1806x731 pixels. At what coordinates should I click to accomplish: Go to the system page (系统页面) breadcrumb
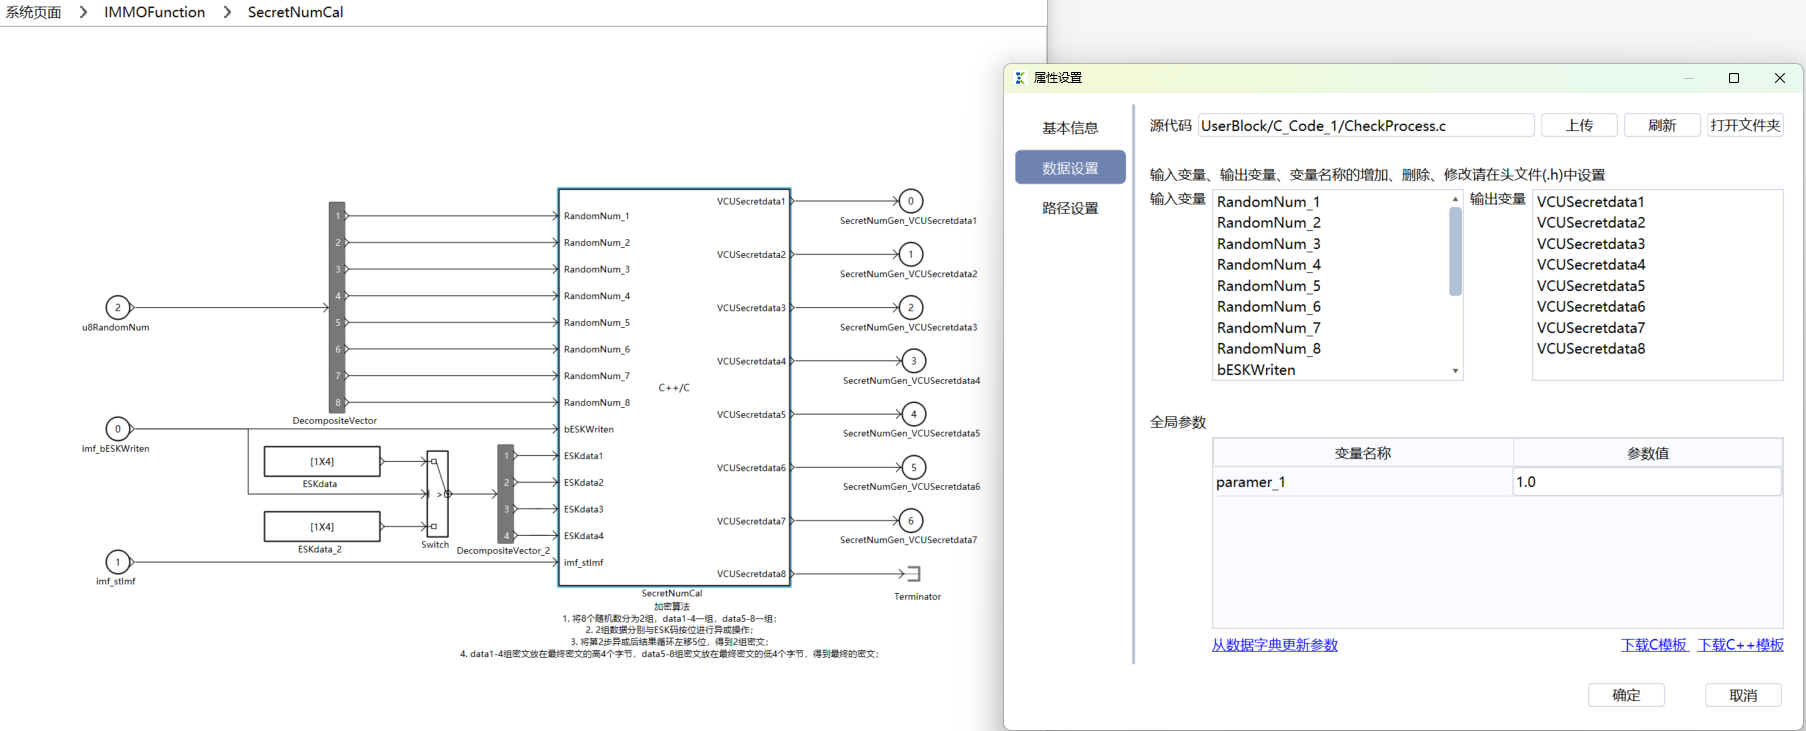tap(33, 12)
